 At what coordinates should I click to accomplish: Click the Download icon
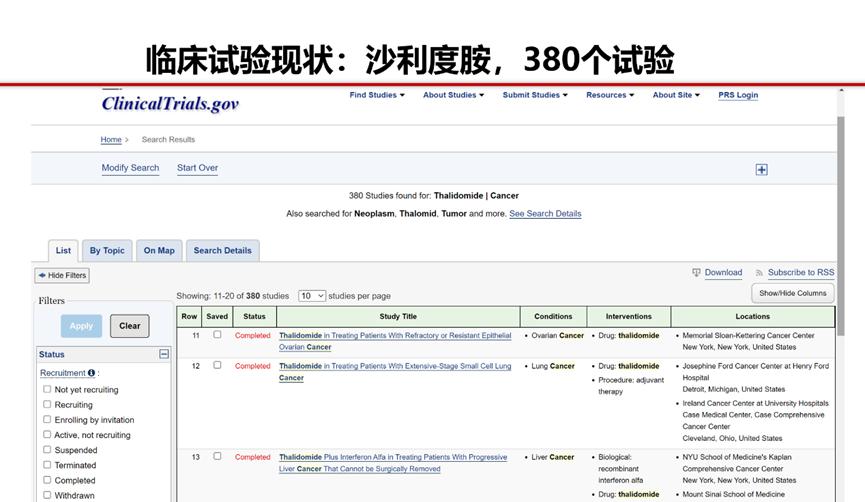696,273
